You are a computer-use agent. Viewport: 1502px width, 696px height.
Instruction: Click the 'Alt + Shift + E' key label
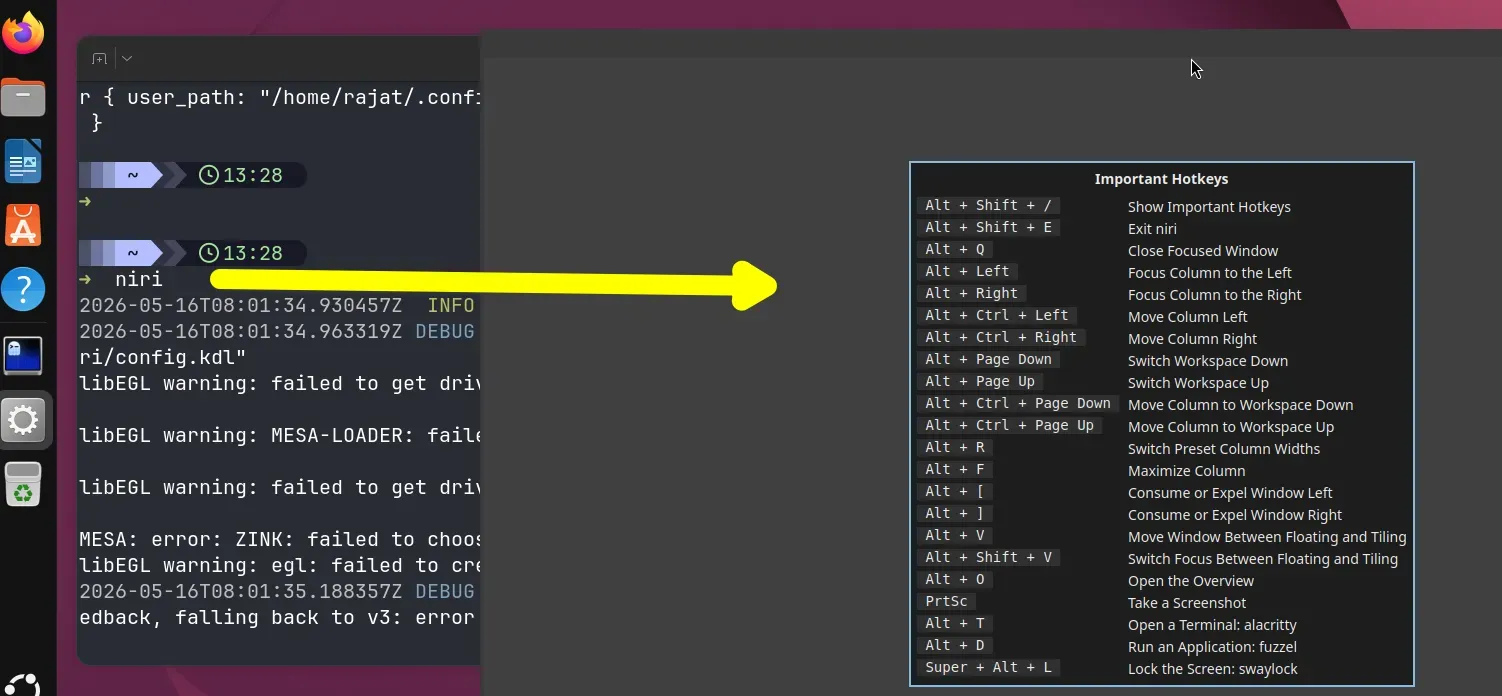tap(988, 227)
